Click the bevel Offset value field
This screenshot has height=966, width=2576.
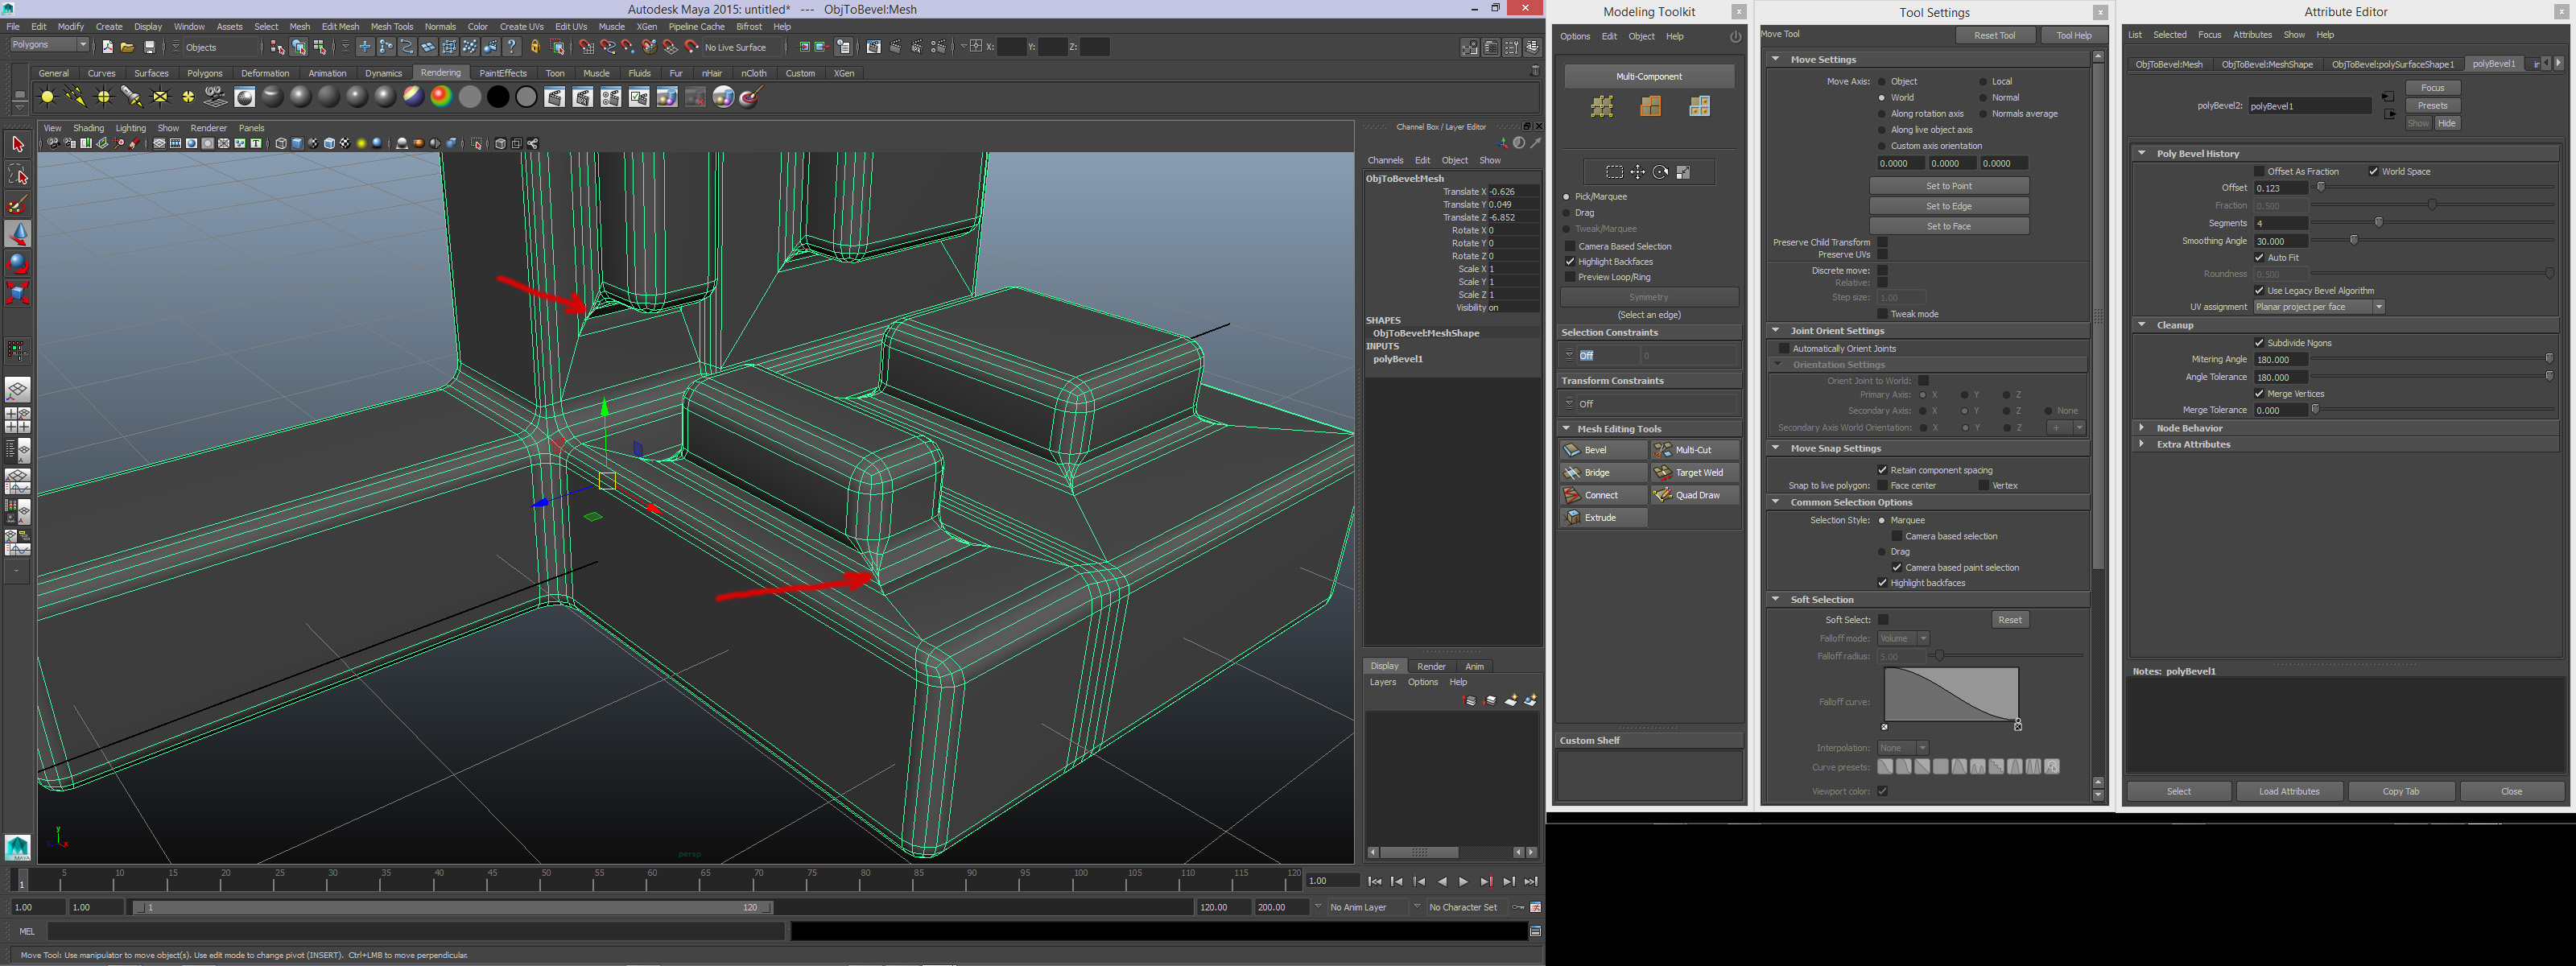pos(2280,188)
